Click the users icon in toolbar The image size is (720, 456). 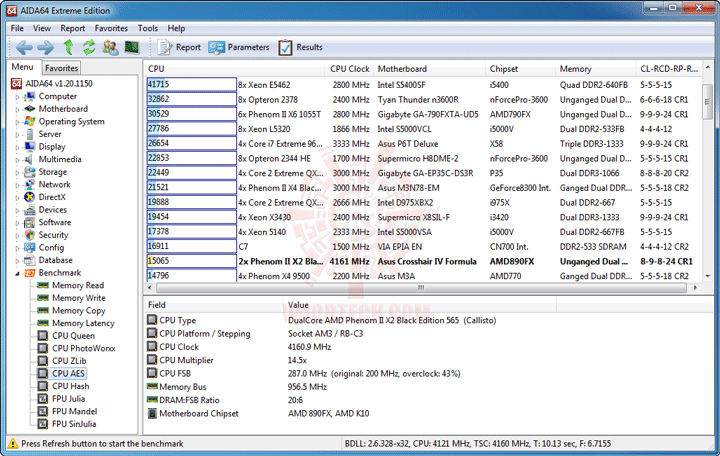110,47
